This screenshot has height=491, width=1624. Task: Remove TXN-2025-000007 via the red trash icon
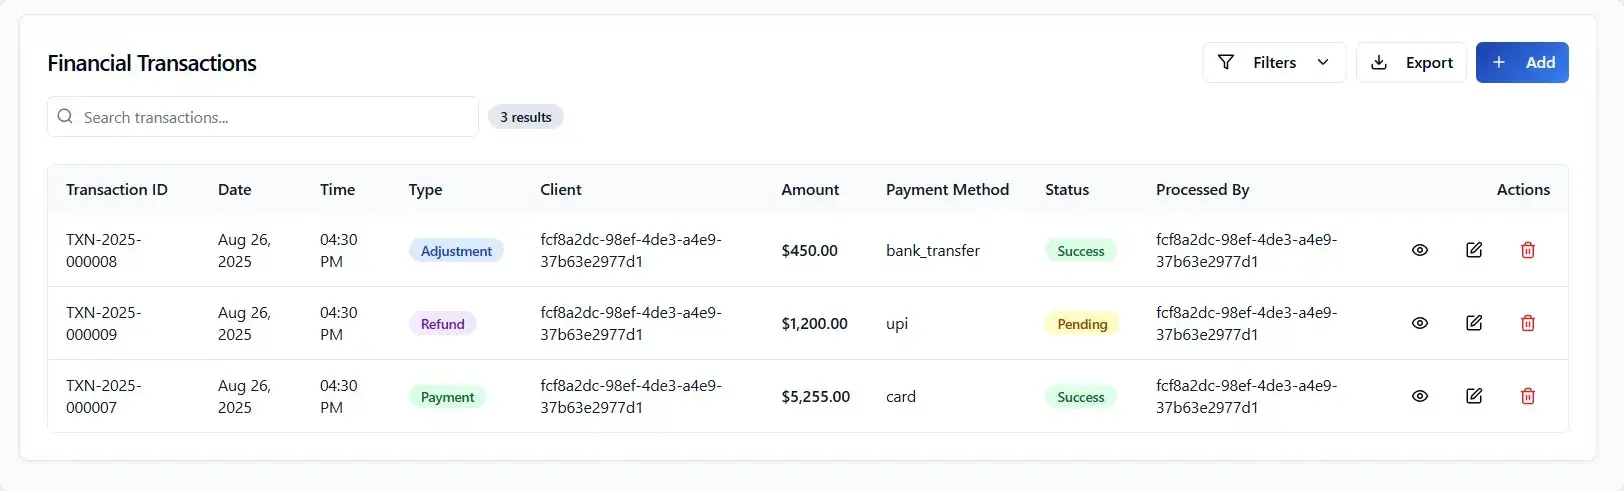pos(1528,396)
